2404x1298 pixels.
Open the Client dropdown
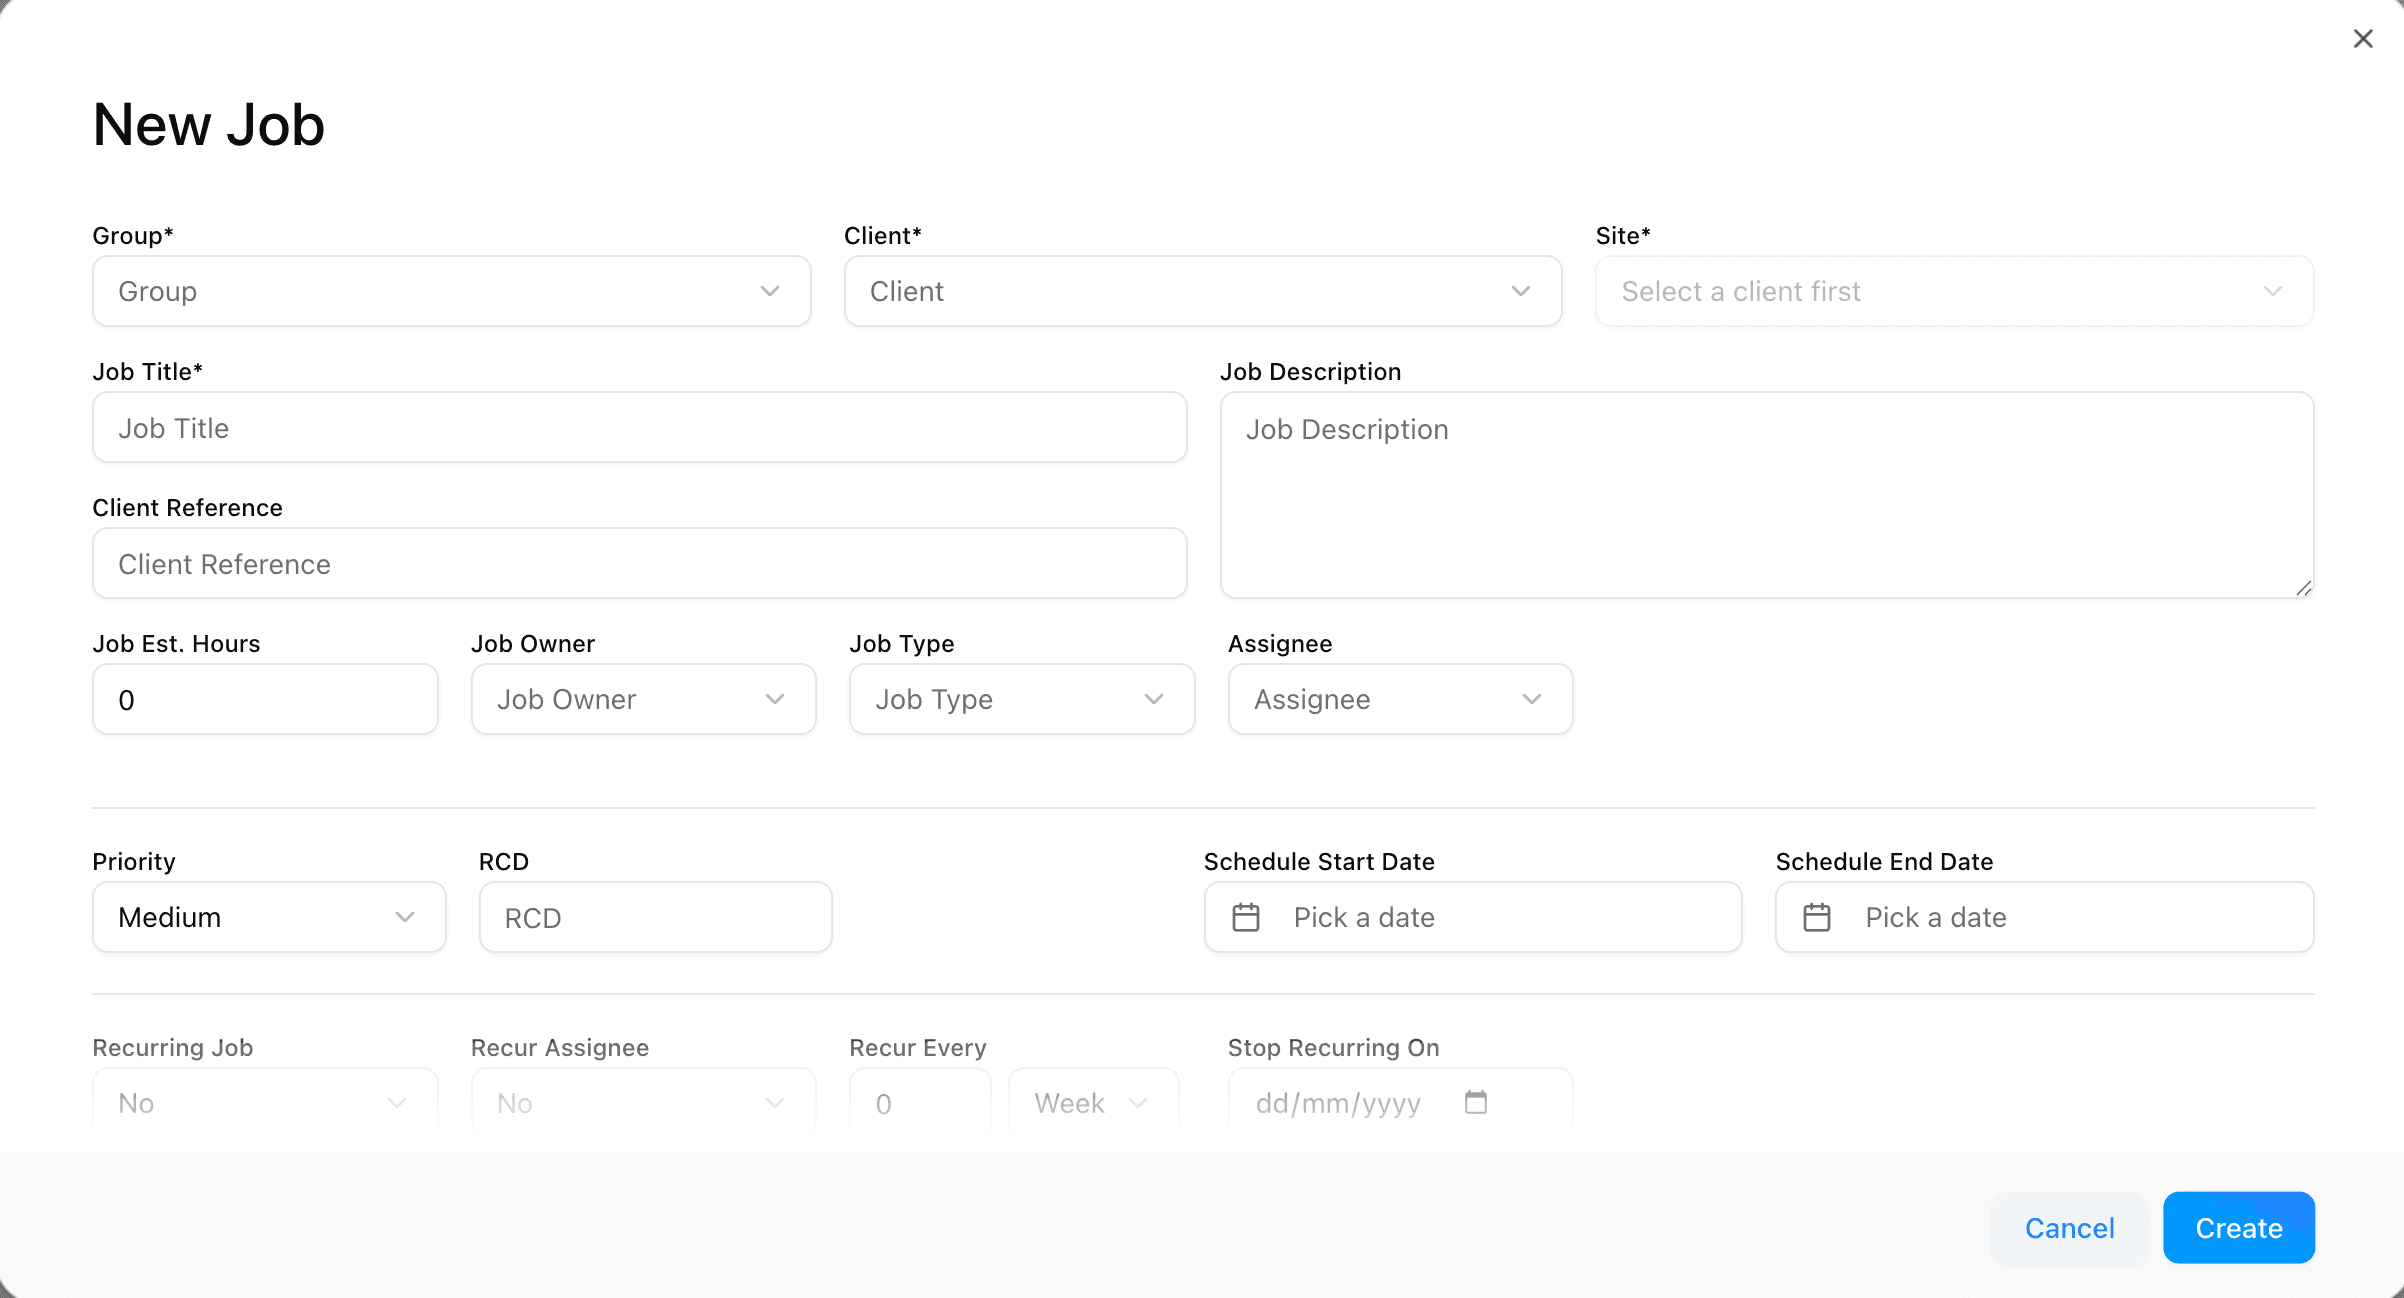(x=1202, y=291)
